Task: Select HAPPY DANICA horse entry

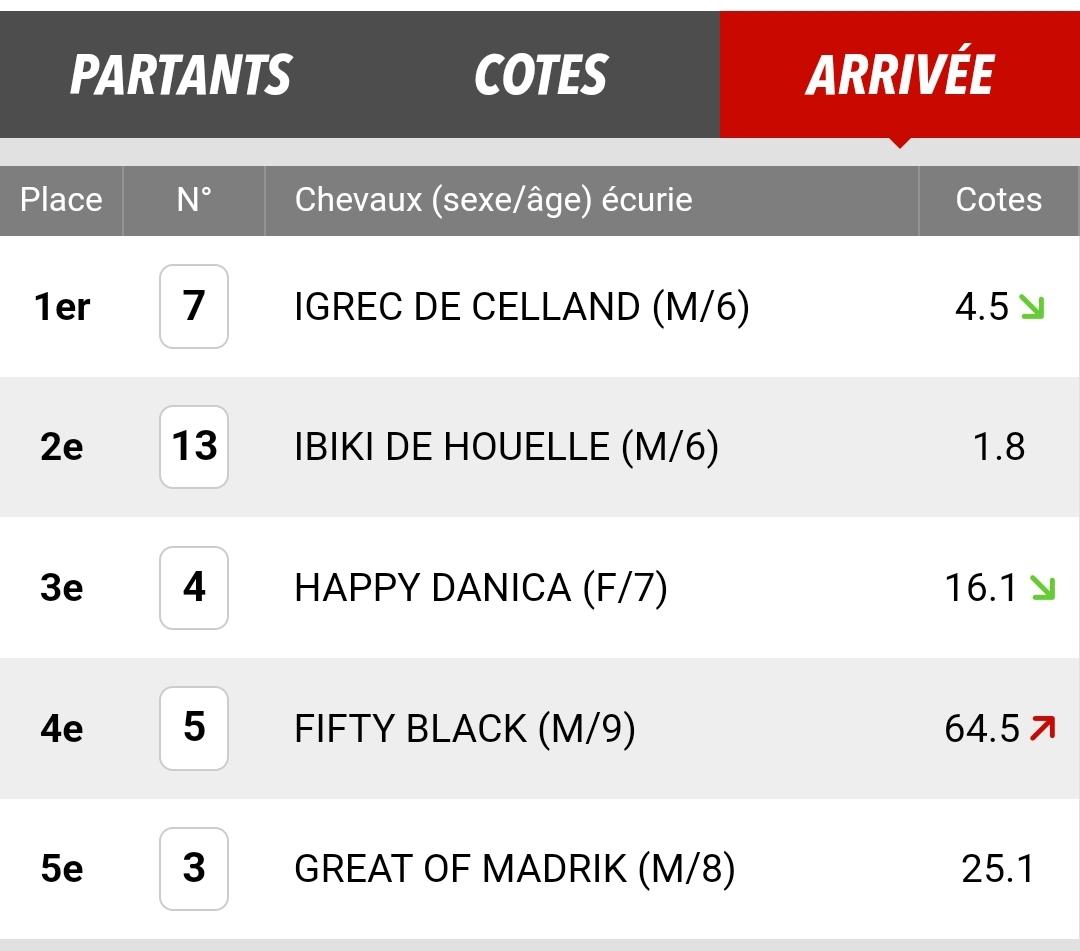Action: pos(481,588)
